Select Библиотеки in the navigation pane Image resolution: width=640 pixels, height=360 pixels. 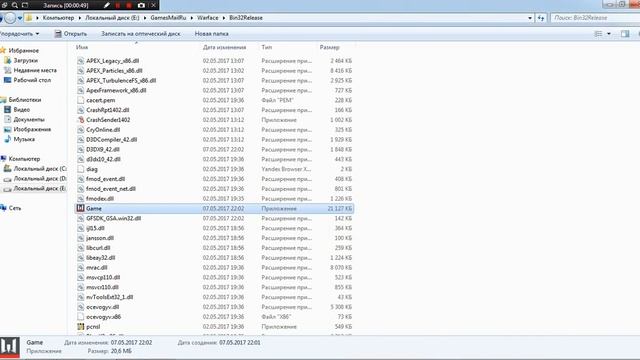(25, 100)
